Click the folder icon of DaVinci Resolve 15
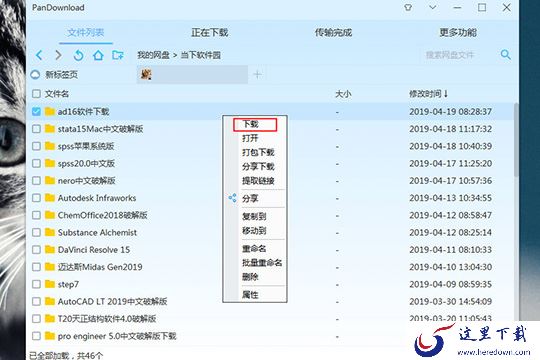This screenshot has width=540, height=360. pos(50,249)
